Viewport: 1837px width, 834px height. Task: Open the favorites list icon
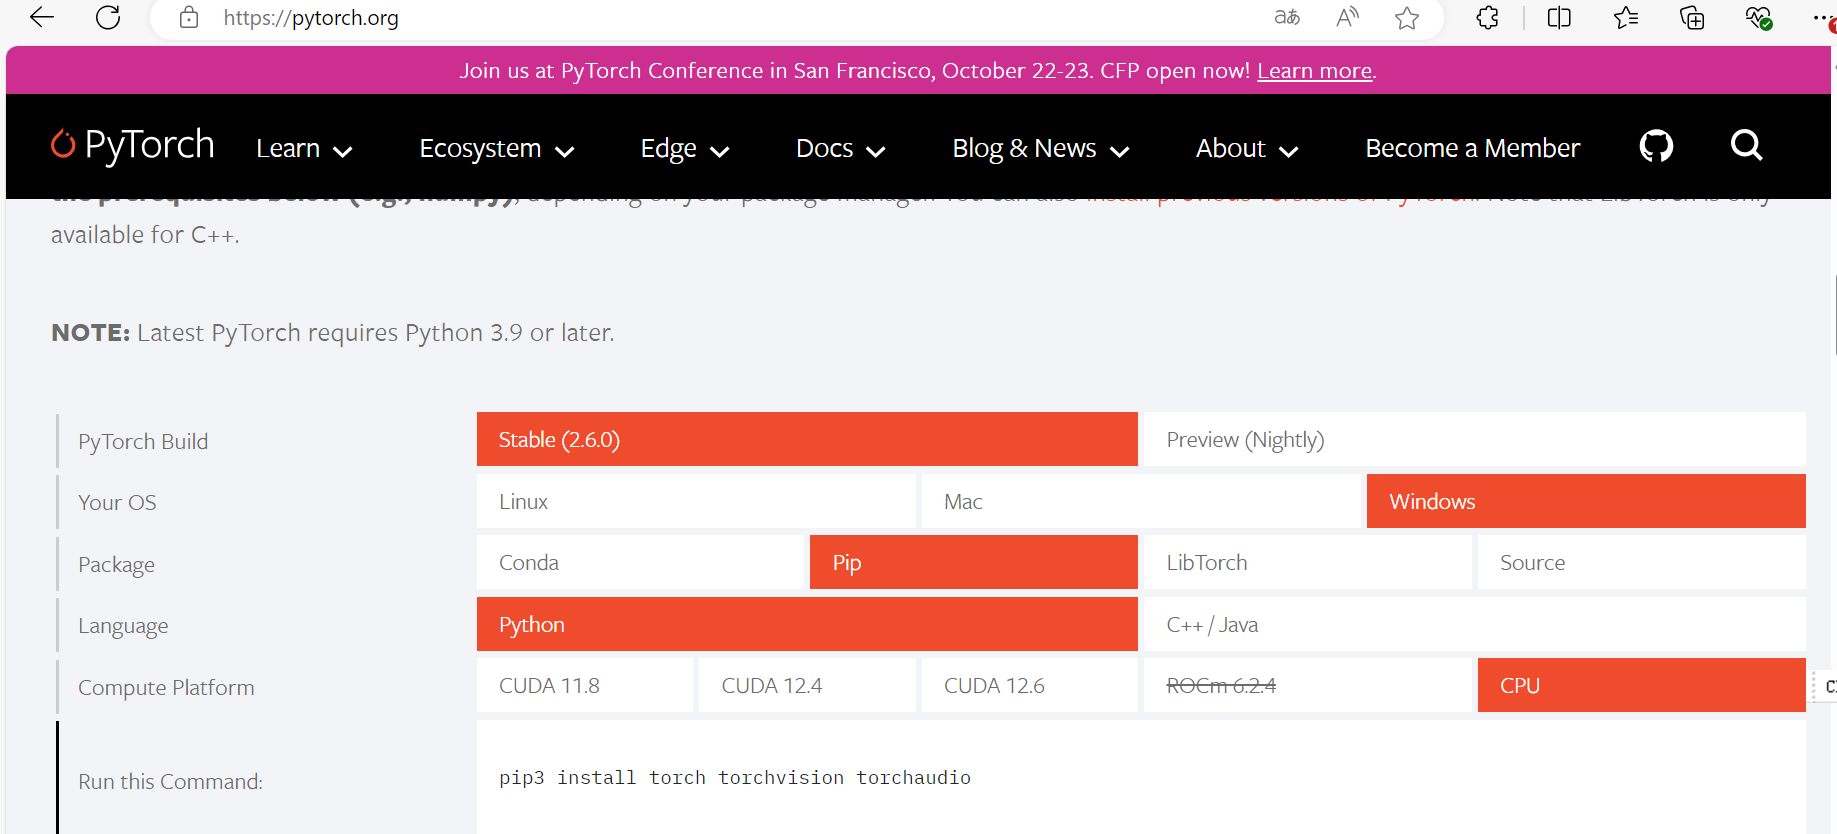pos(1626,17)
